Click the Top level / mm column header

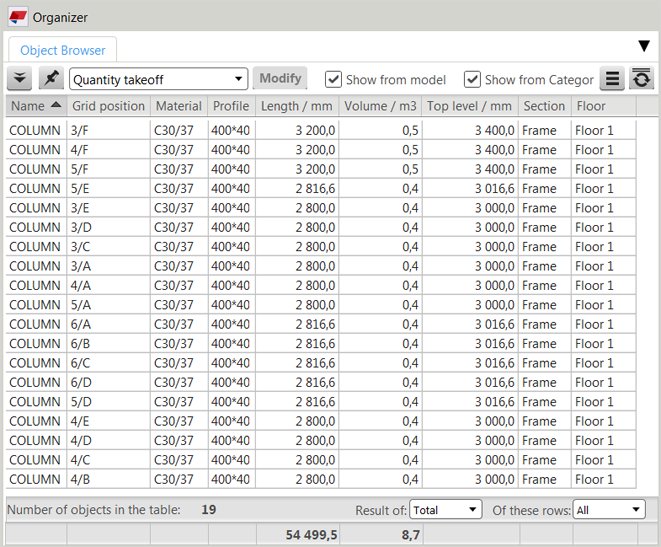469,106
